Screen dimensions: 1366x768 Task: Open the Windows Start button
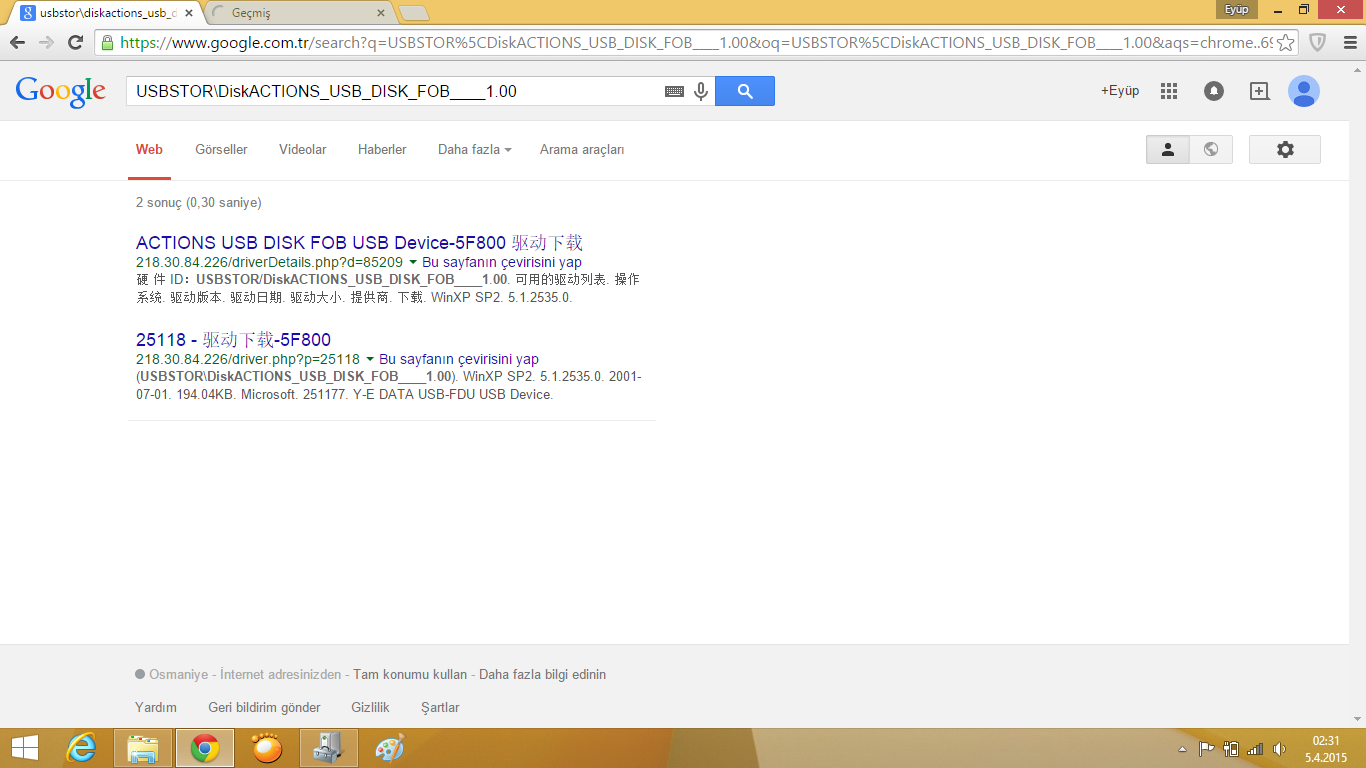coord(25,748)
